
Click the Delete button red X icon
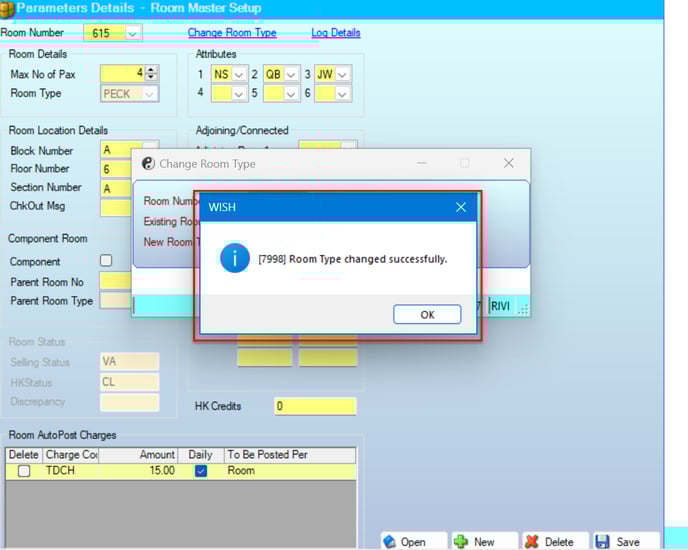(x=531, y=541)
